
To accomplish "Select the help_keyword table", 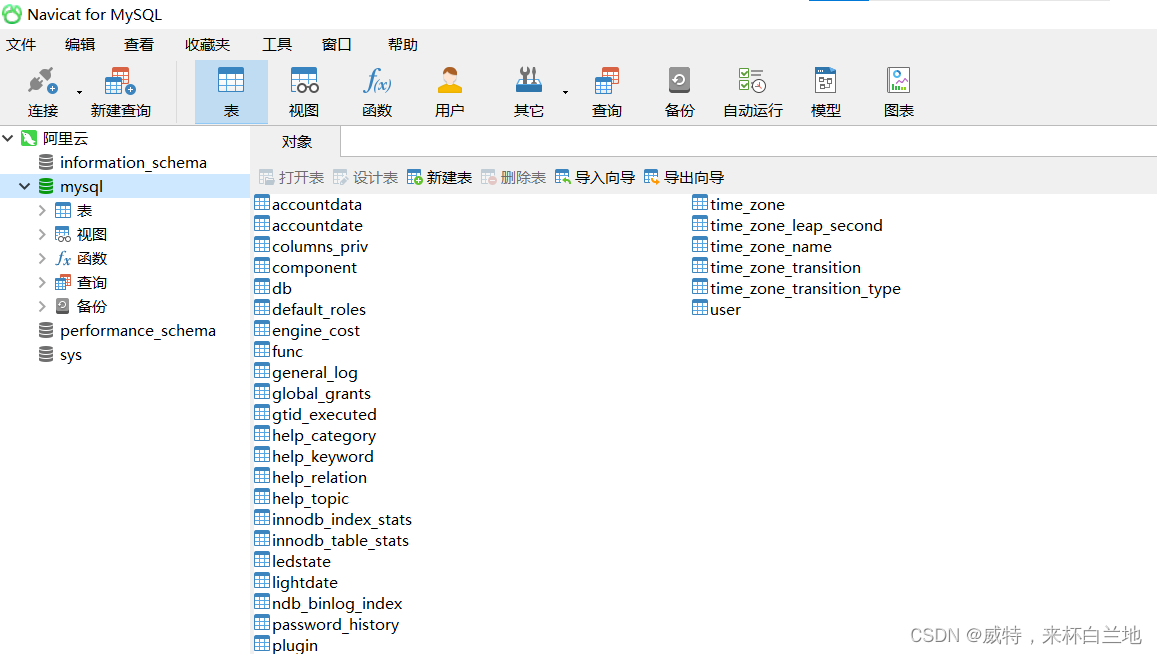I will [314, 457].
